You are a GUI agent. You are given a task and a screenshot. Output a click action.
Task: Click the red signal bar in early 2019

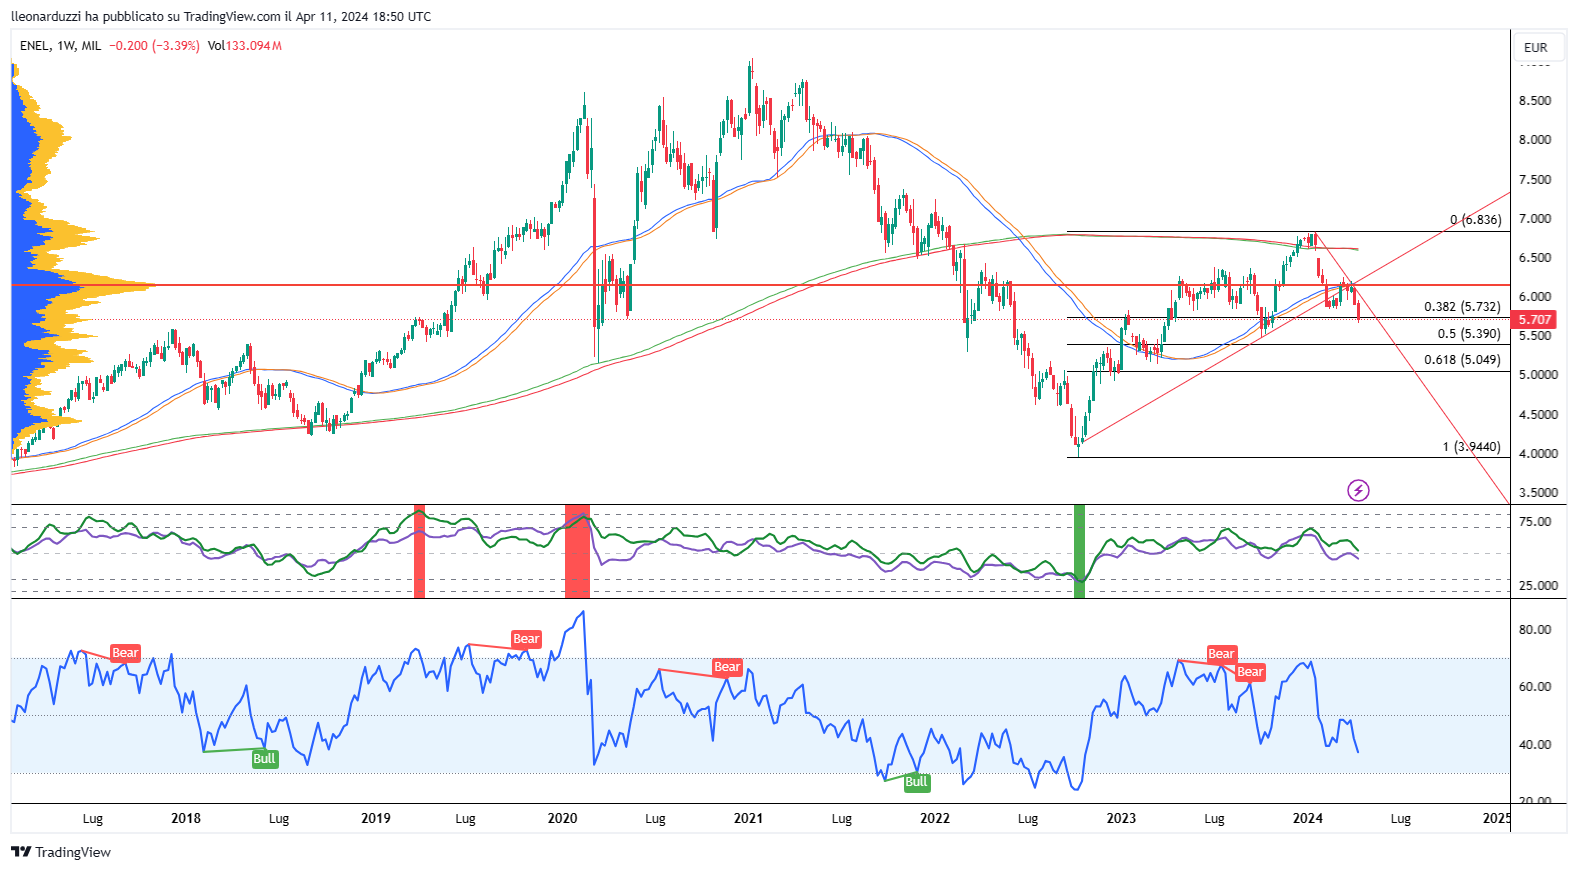[419, 552]
